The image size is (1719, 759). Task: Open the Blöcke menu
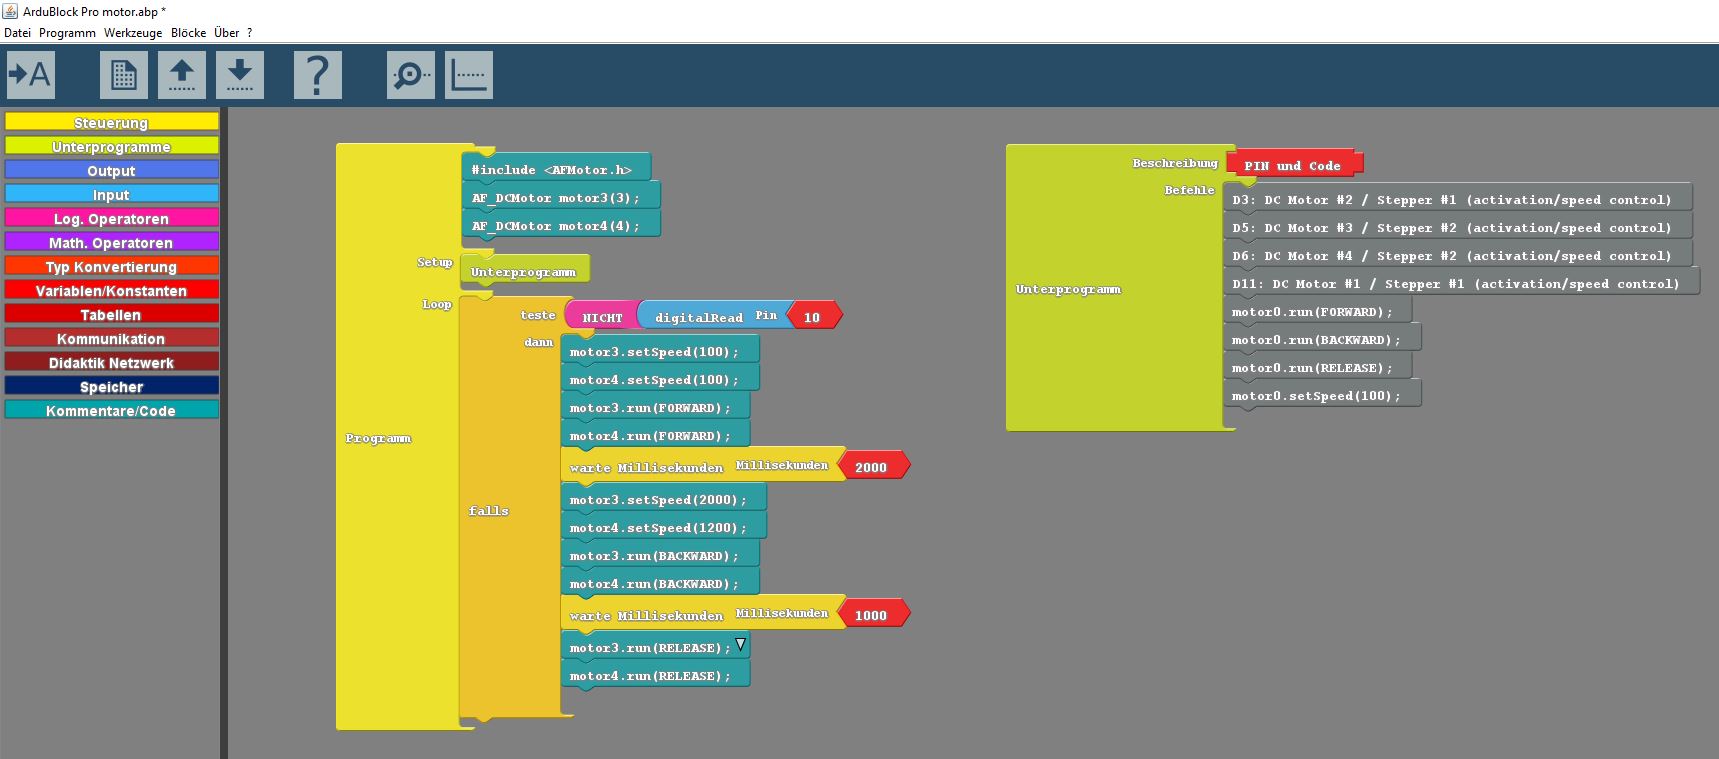tap(188, 33)
